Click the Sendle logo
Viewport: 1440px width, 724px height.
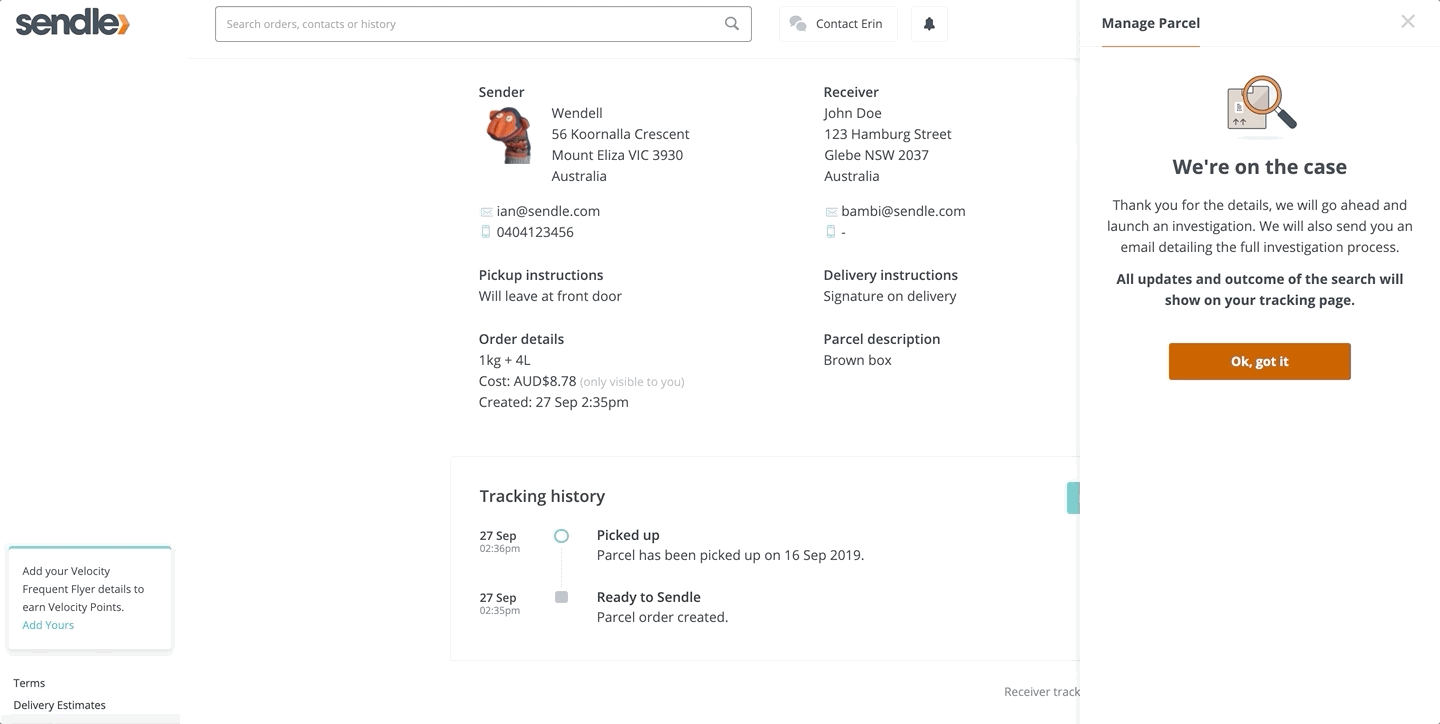coord(72,23)
